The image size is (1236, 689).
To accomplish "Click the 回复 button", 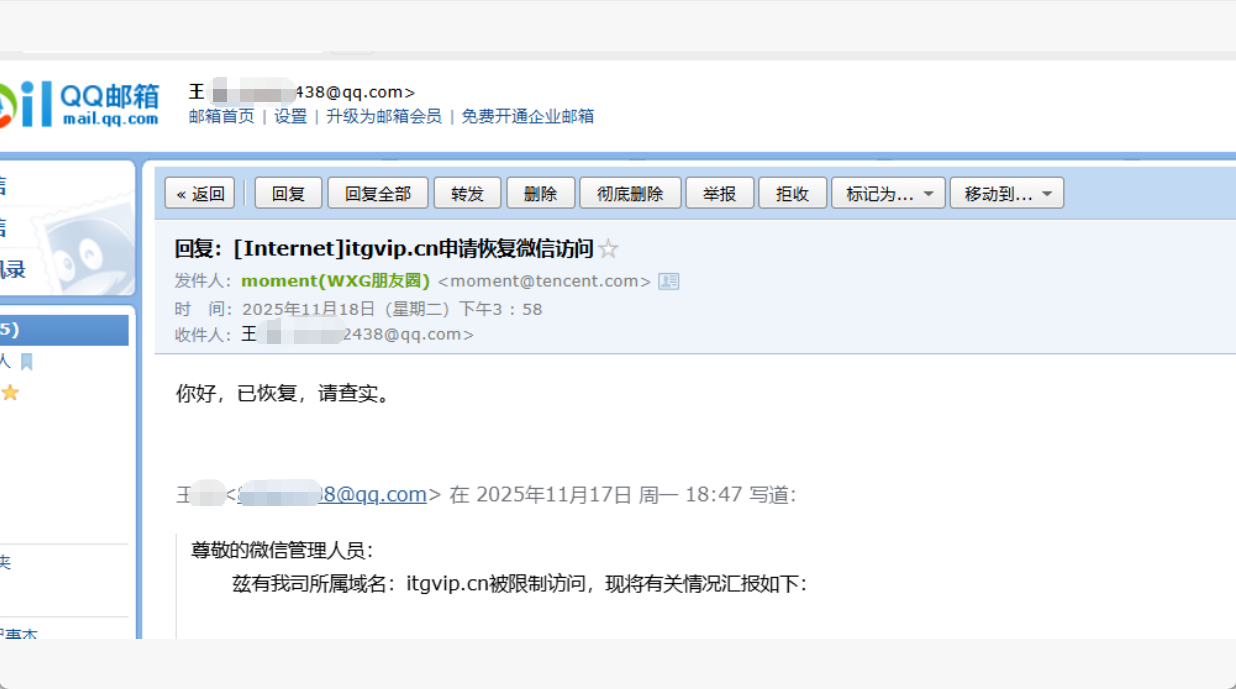I will (288, 194).
